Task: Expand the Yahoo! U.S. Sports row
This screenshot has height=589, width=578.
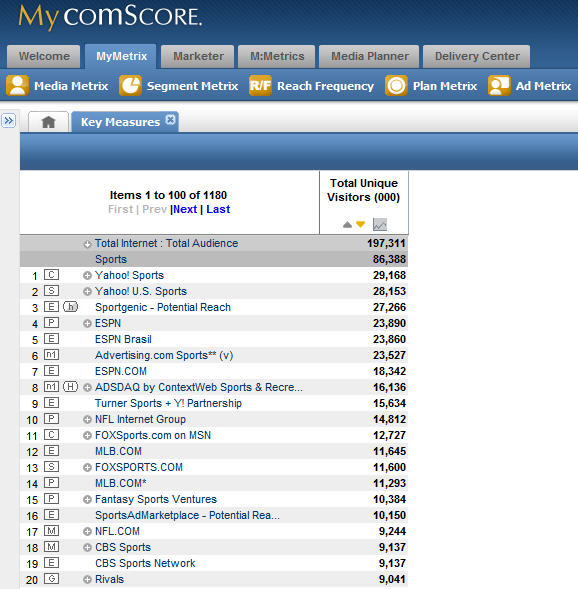Action: [87, 291]
